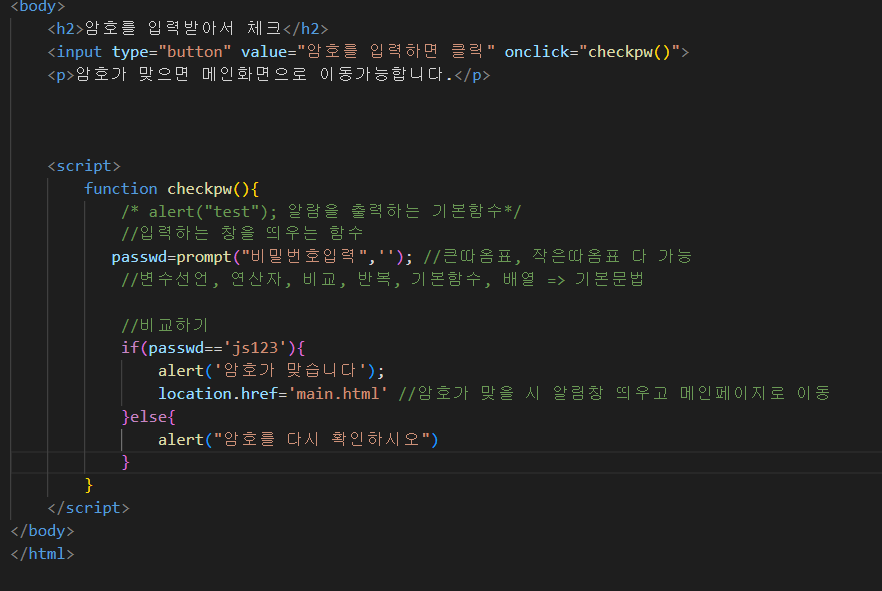882x591 pixels.
Task: Click the '}else{' line
Action: (x=148, y=417)
